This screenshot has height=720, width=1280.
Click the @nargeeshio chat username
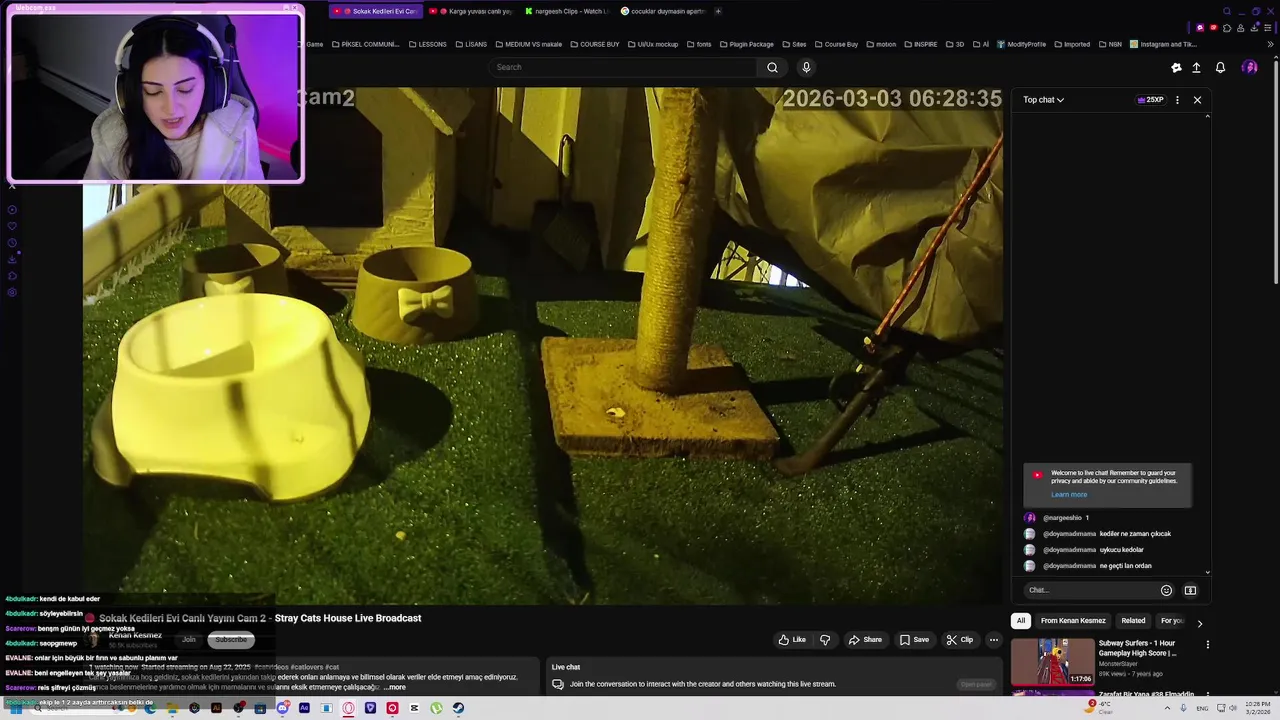(x=1062, y=518)
